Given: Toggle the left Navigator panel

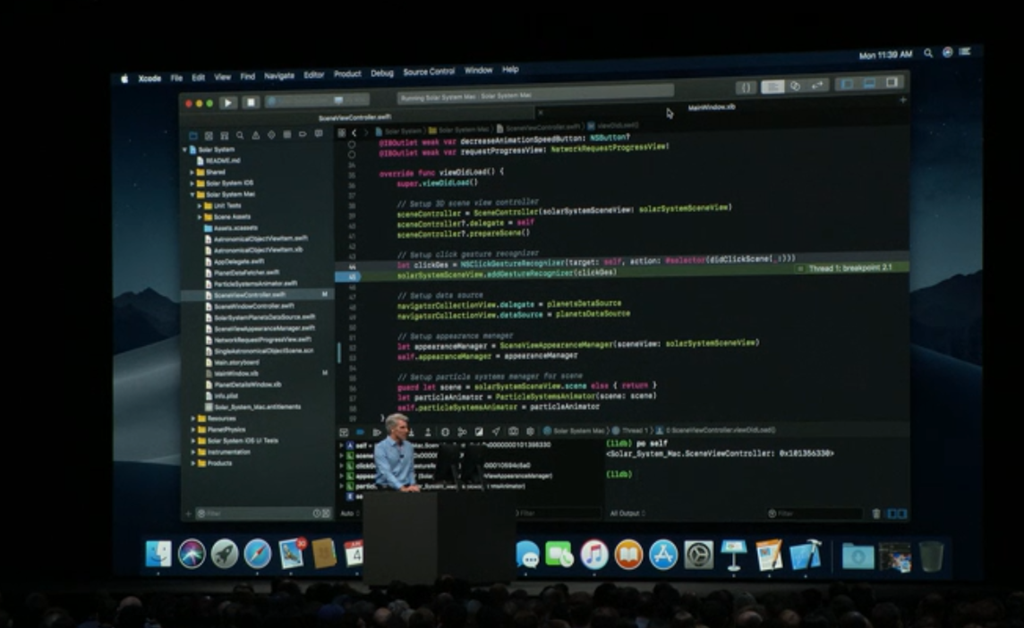Looking at the screenshot, I should coord(848,84).
